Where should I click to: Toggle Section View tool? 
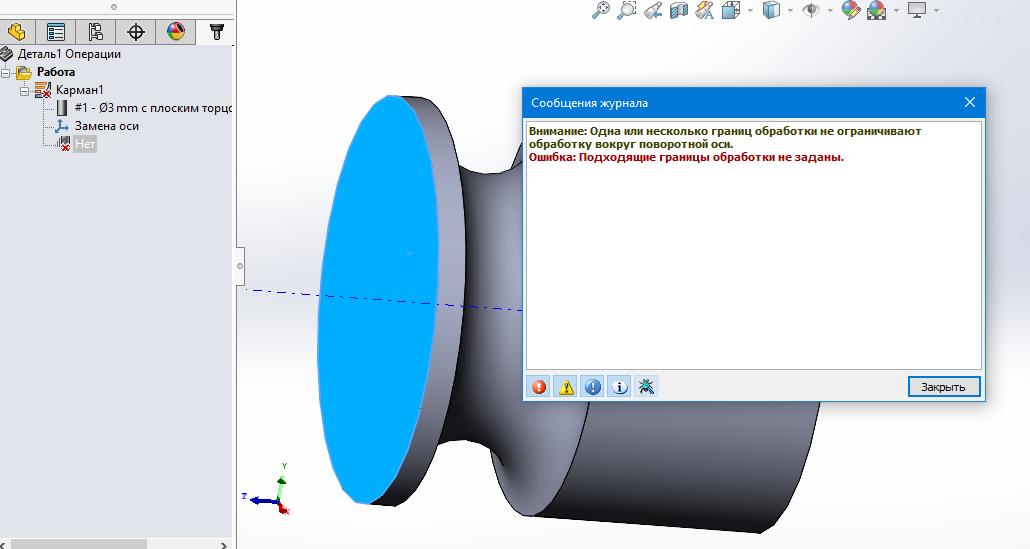click(x=679, y=10)
